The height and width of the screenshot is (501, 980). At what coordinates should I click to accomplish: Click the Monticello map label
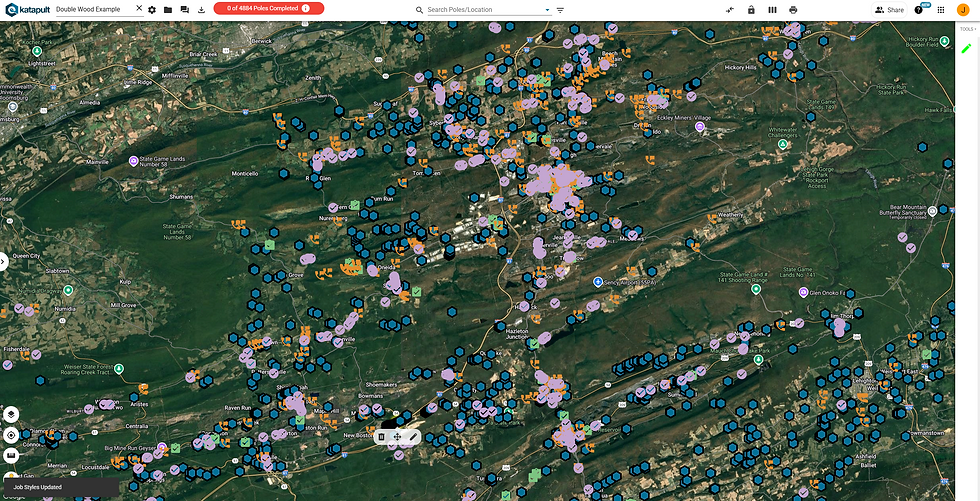[244, 173]
